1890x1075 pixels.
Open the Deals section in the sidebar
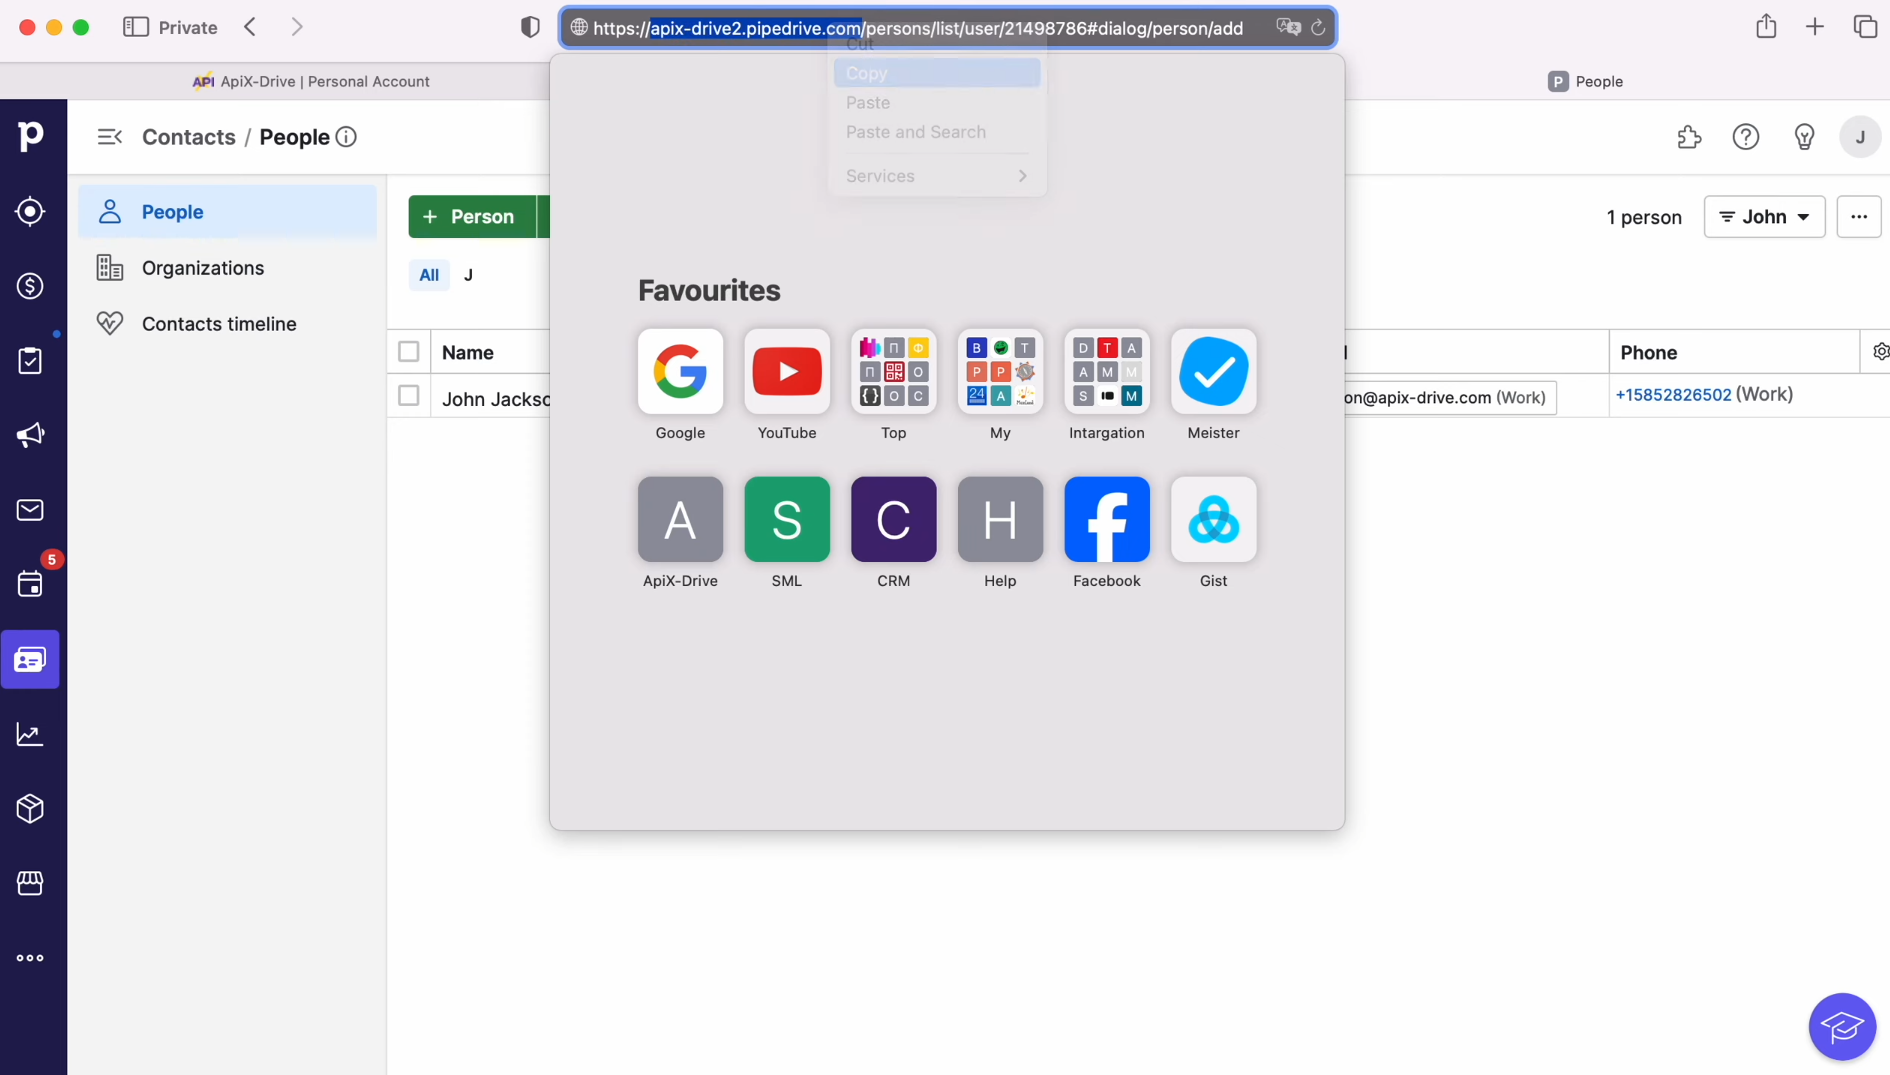(x=30, y=286)
